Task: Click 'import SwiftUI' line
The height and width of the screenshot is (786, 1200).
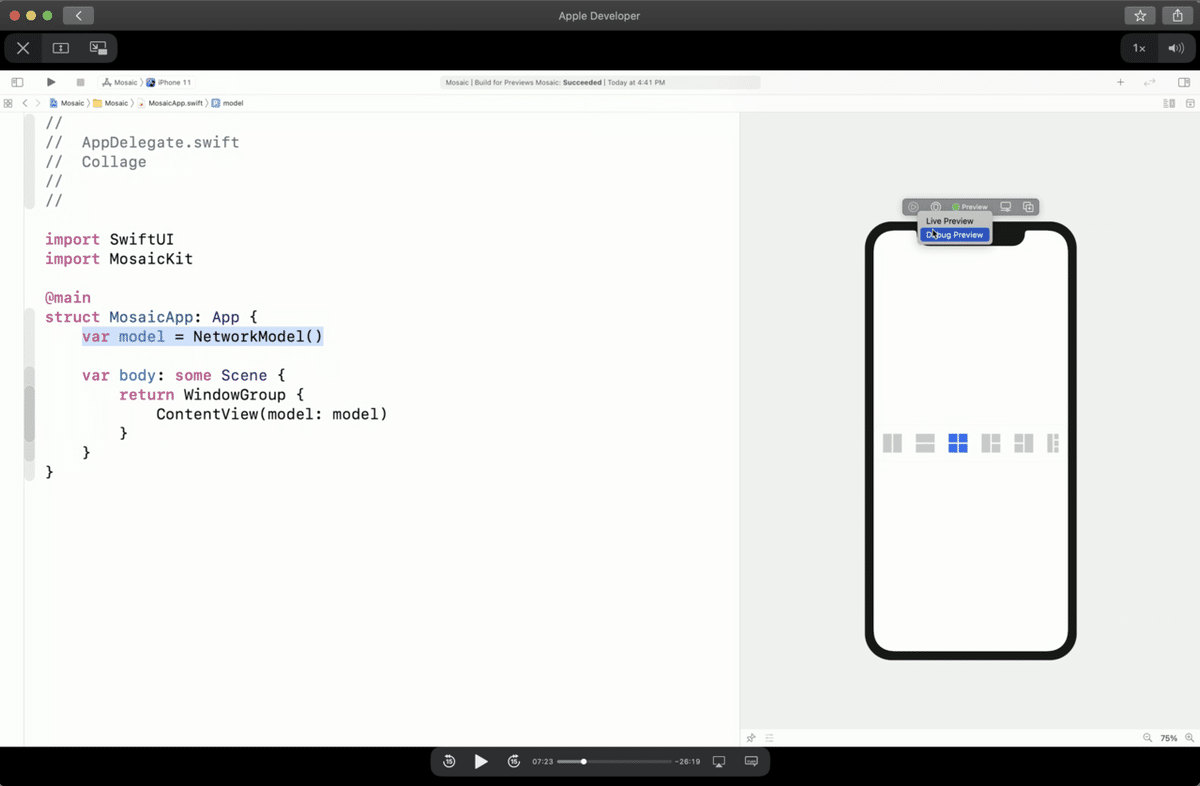Action: tap(110, 240)
